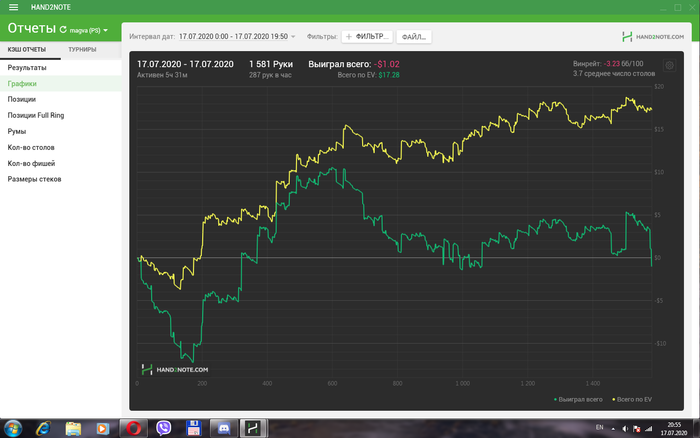Open the Windows Start button

(12, 429)
